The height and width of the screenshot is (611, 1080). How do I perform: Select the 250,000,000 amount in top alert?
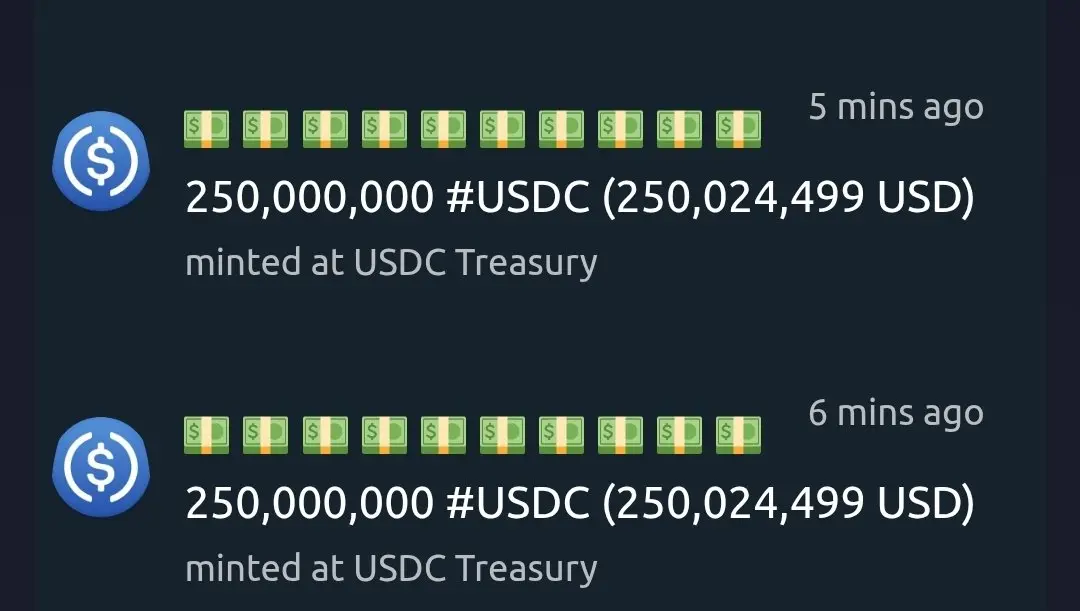pyautogui.click(x=309, y=198)
